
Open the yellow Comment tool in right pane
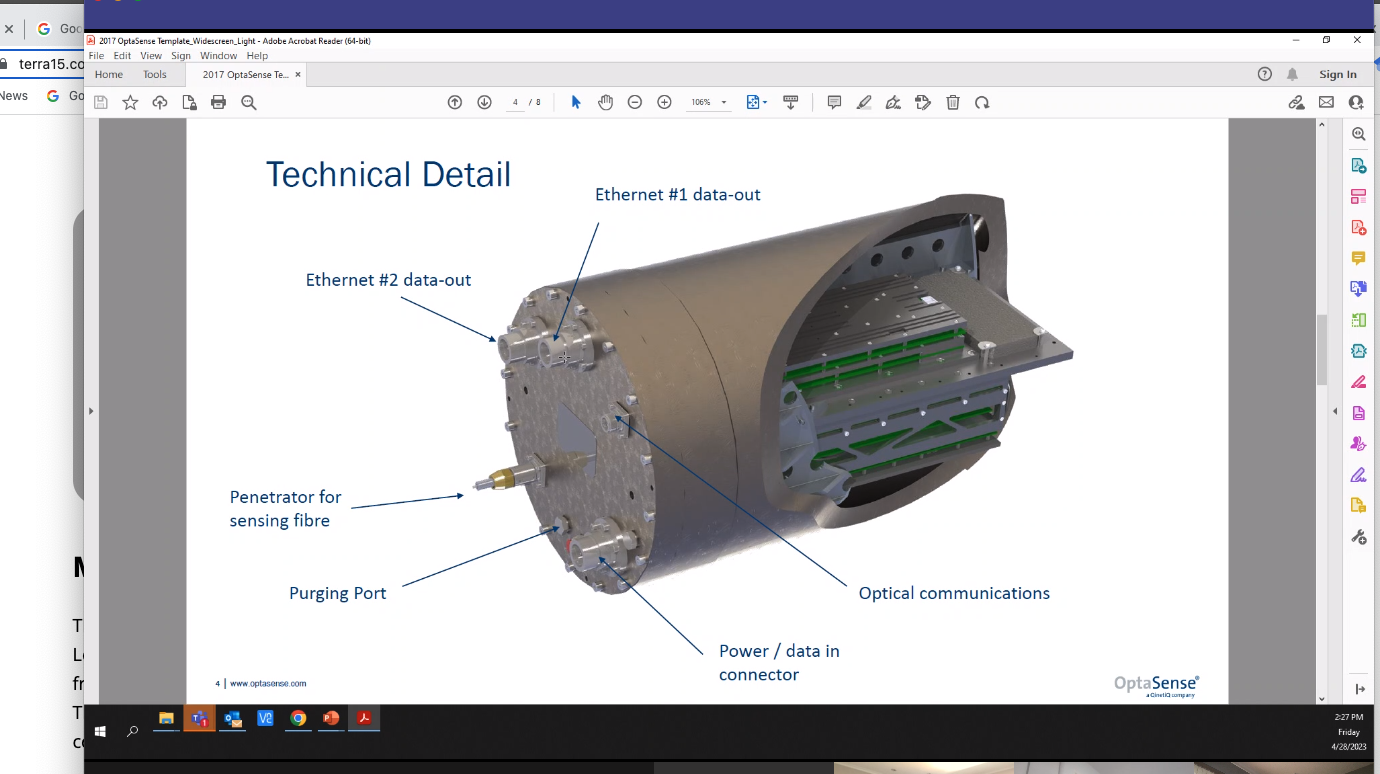[x=1358, y=258]
